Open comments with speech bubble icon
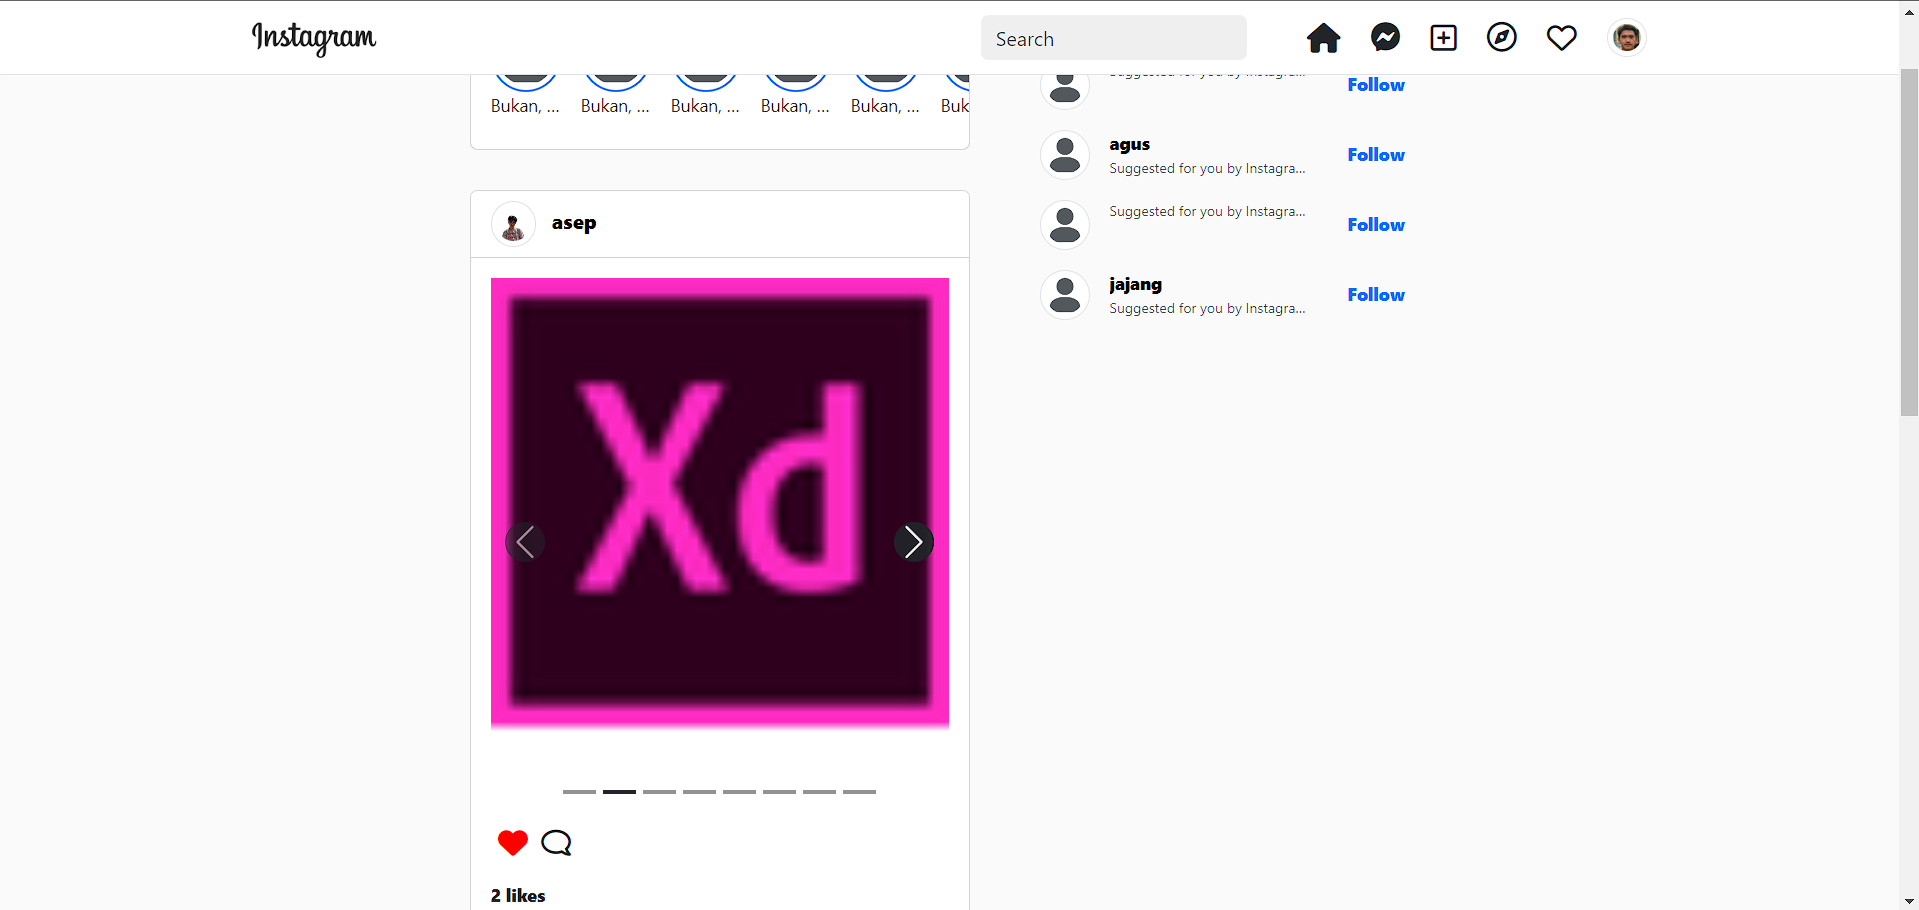 (x=556, y=843)
